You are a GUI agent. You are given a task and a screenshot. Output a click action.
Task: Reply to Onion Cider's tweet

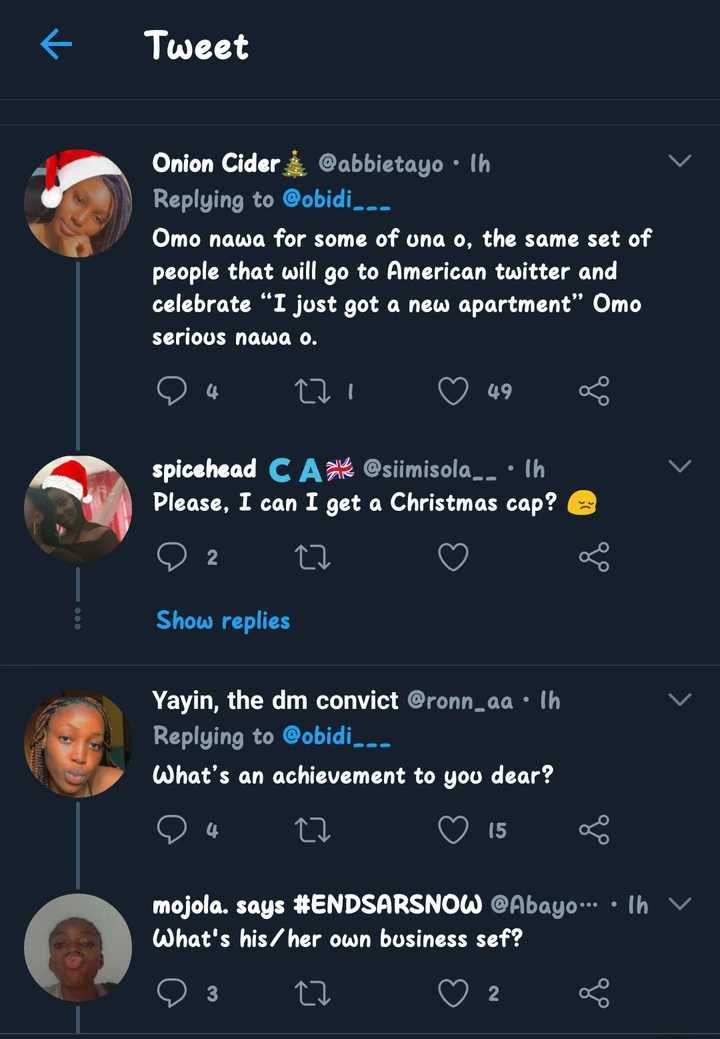(x=173, y=391)
